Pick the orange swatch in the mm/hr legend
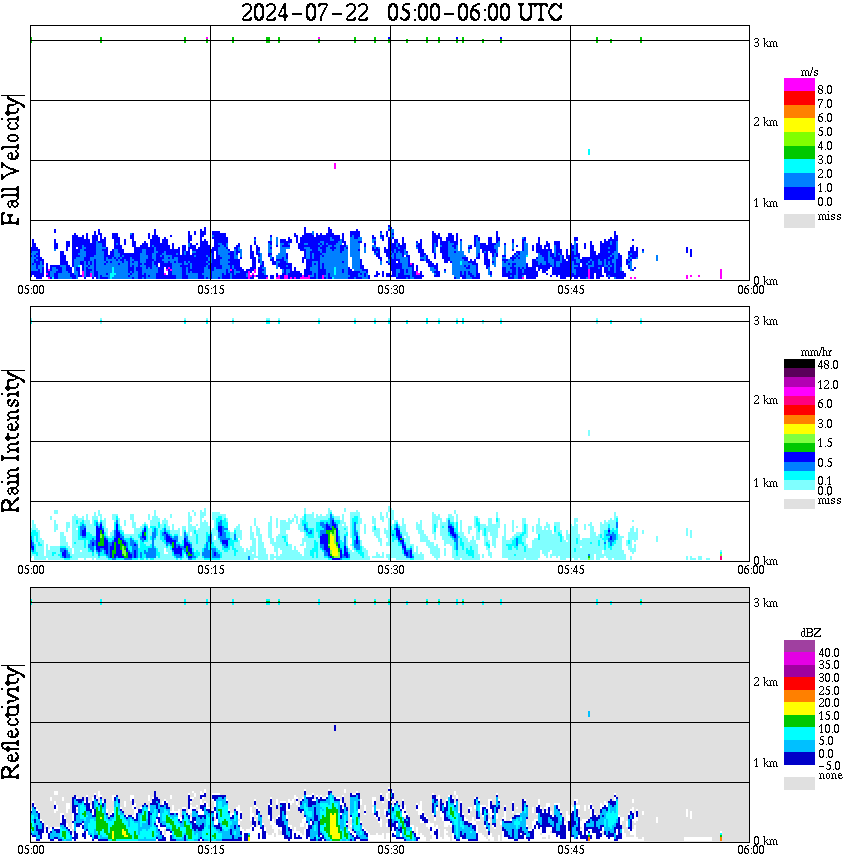Viewport: 850px width, 868px height. tap(799, 420)
